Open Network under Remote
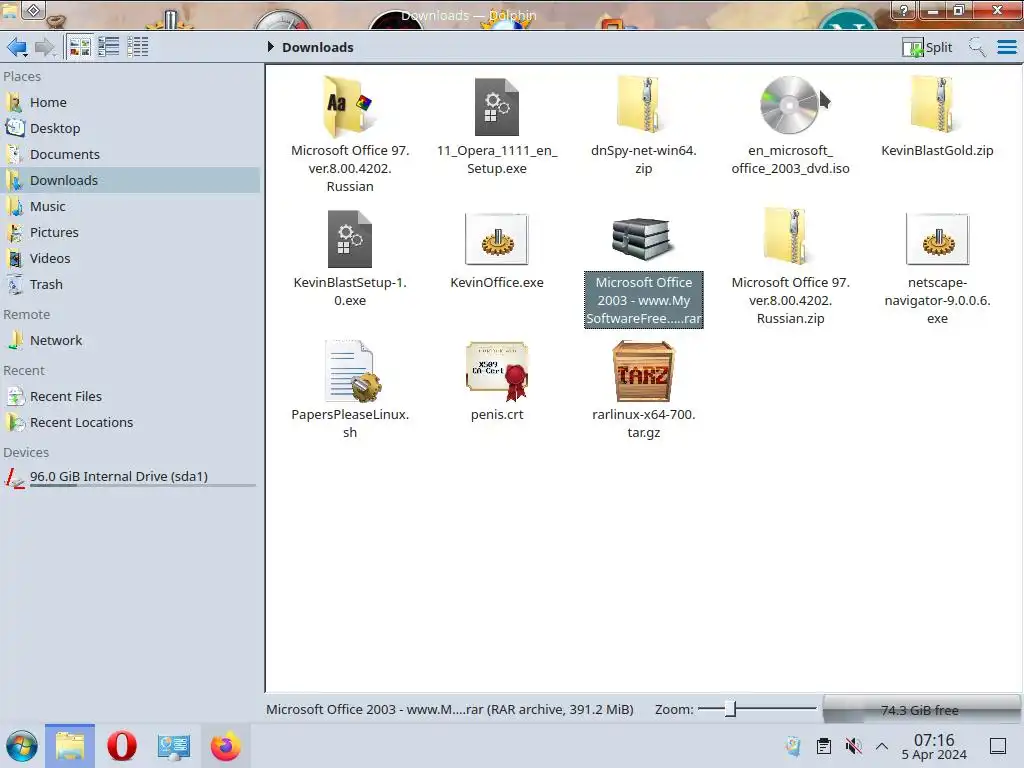 click(x=131, y=341)
